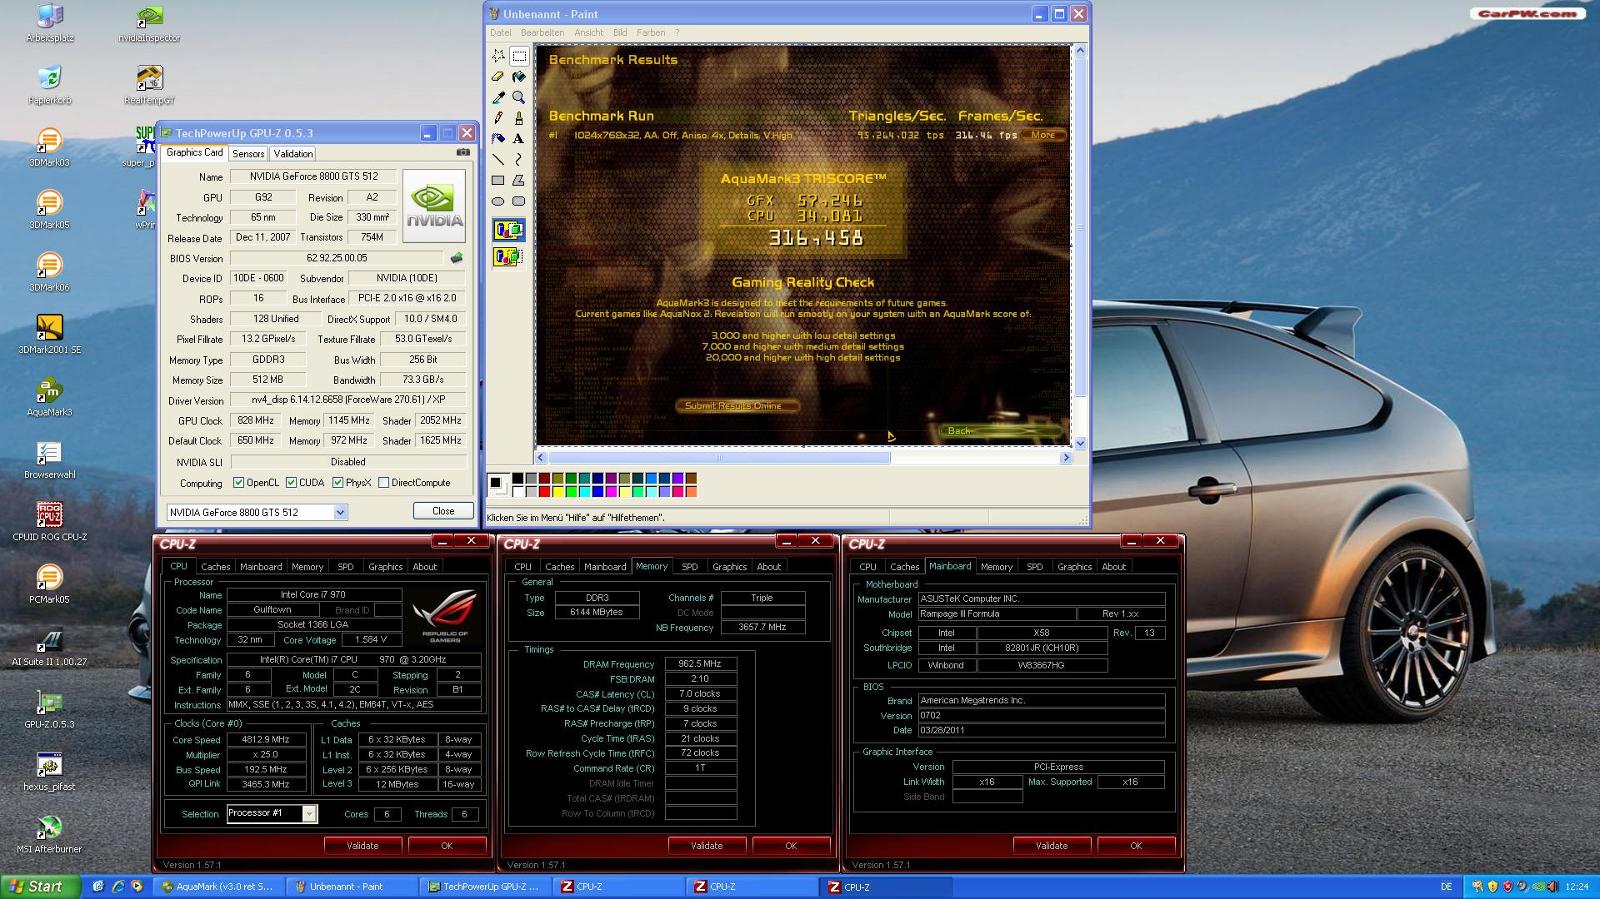Open the Farben menu in Paint
1600x899 pixels.
click(651, 33)
